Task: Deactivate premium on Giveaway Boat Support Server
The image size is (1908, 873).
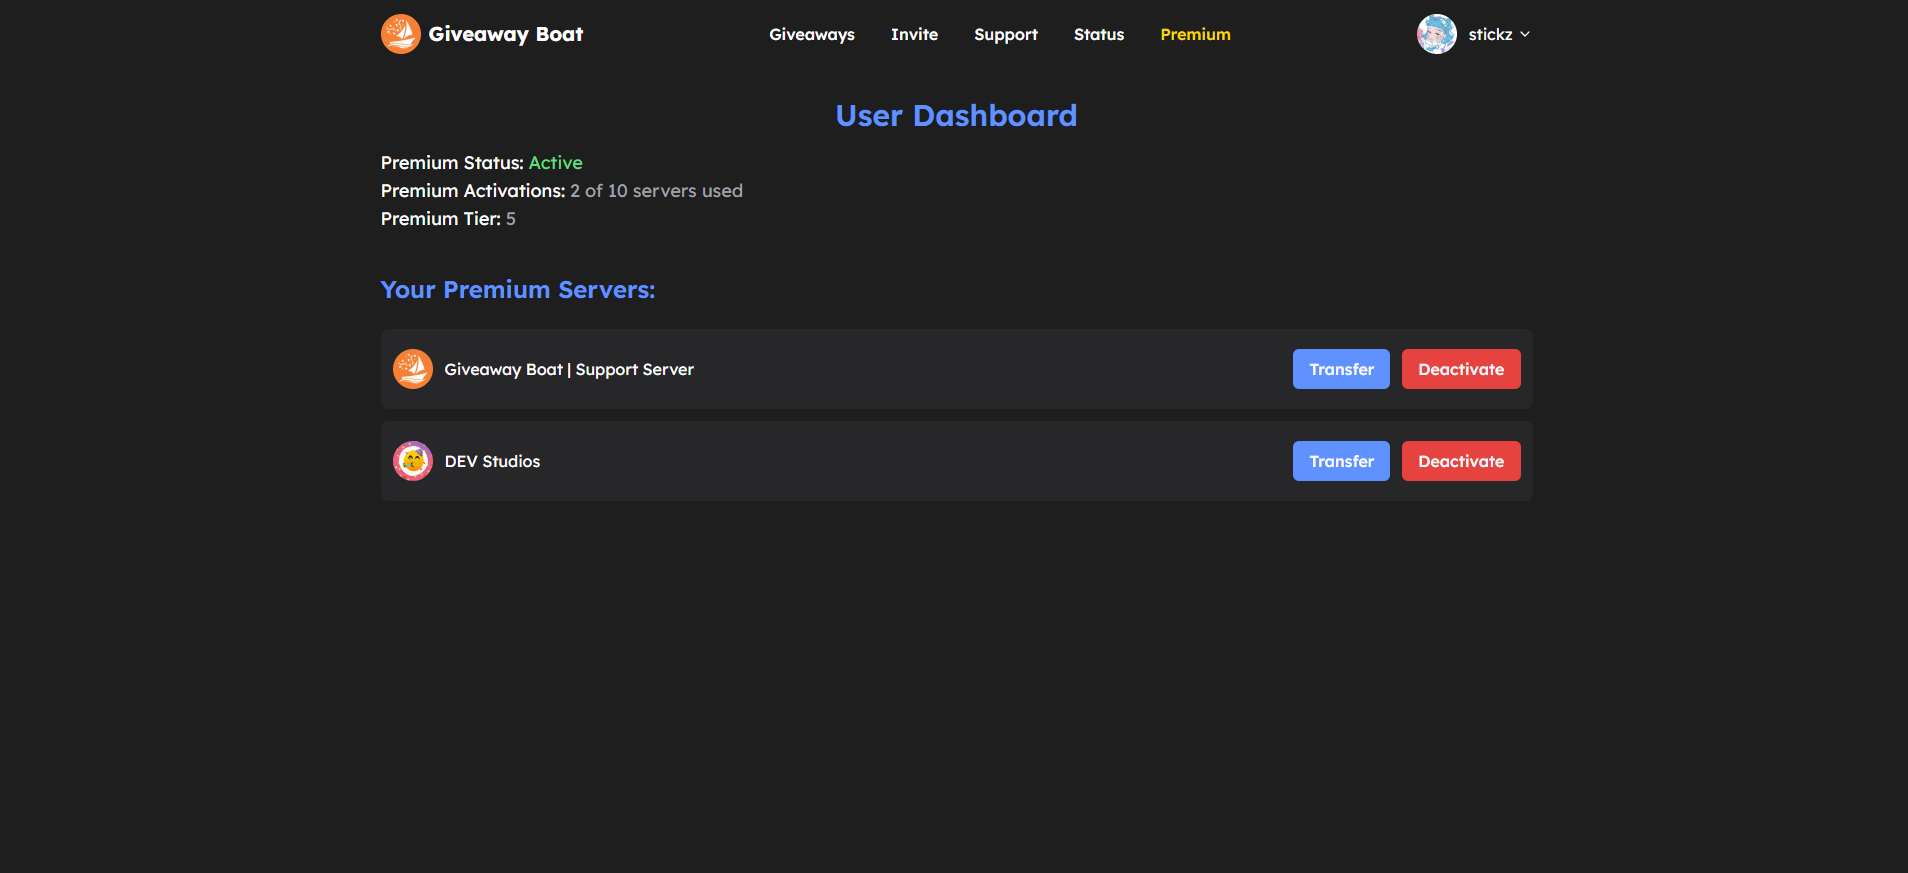Action: [x=1461, y=369]
